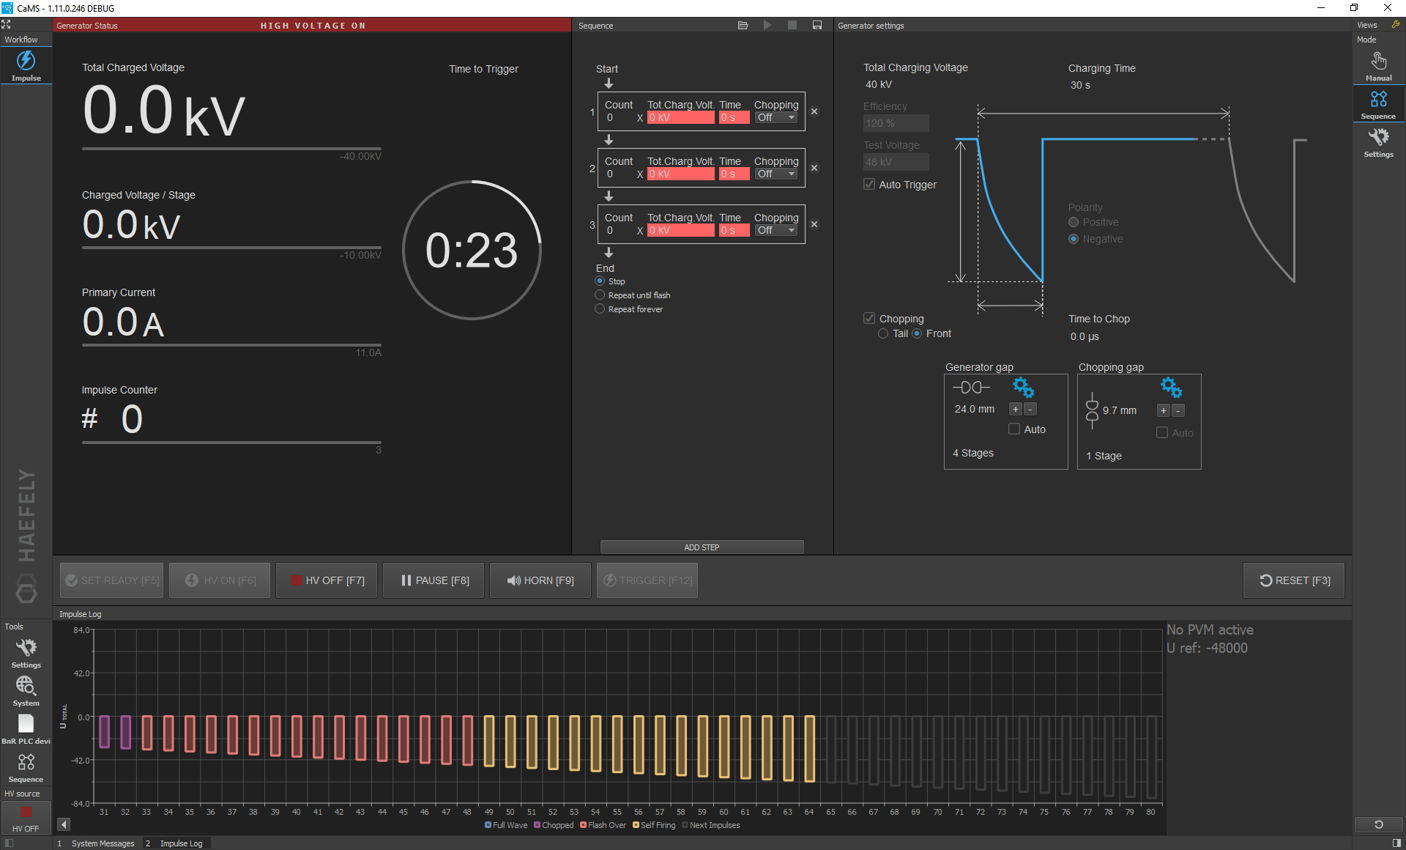
Task: Click Generator gap plus stepper
Action: [1015, 409]
